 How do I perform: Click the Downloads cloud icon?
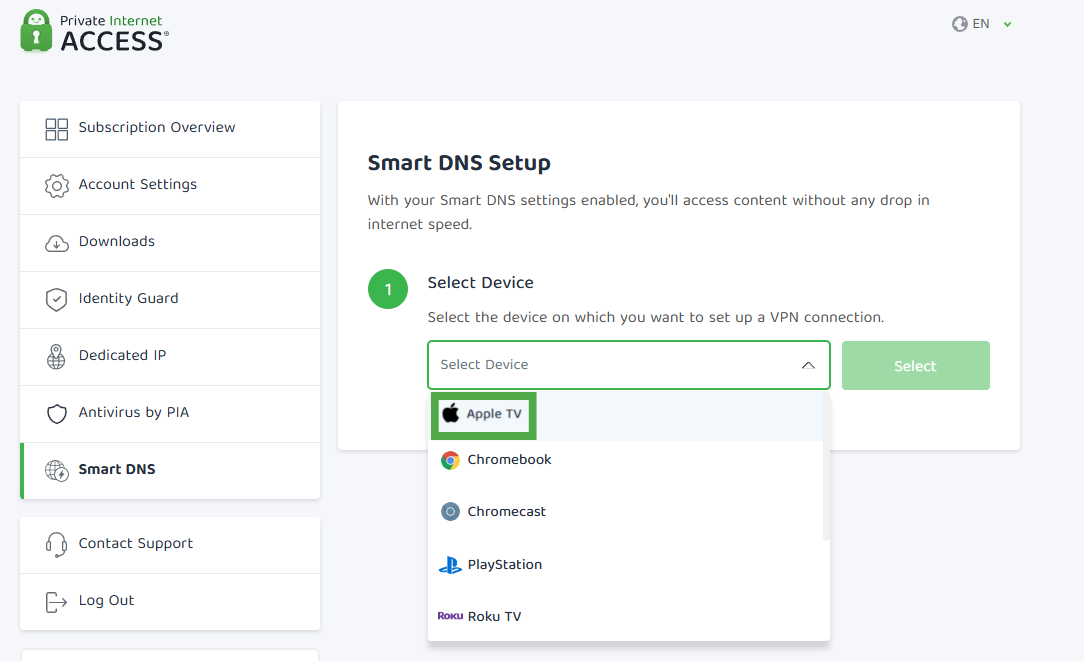(x=57, y=243)
